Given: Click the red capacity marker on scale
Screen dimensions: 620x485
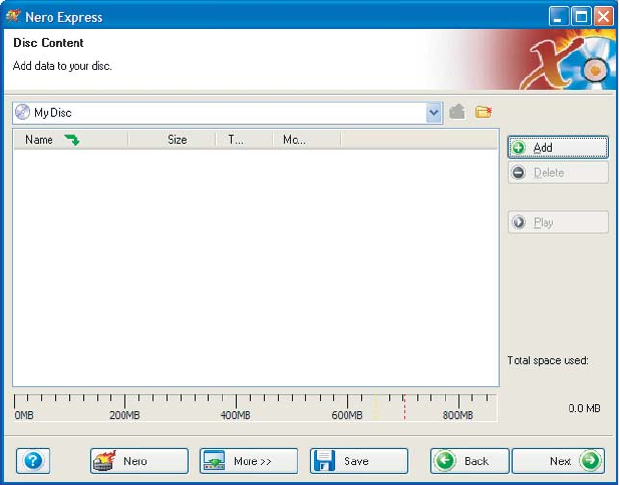Looking at the screenshot, I should [404, 406].
